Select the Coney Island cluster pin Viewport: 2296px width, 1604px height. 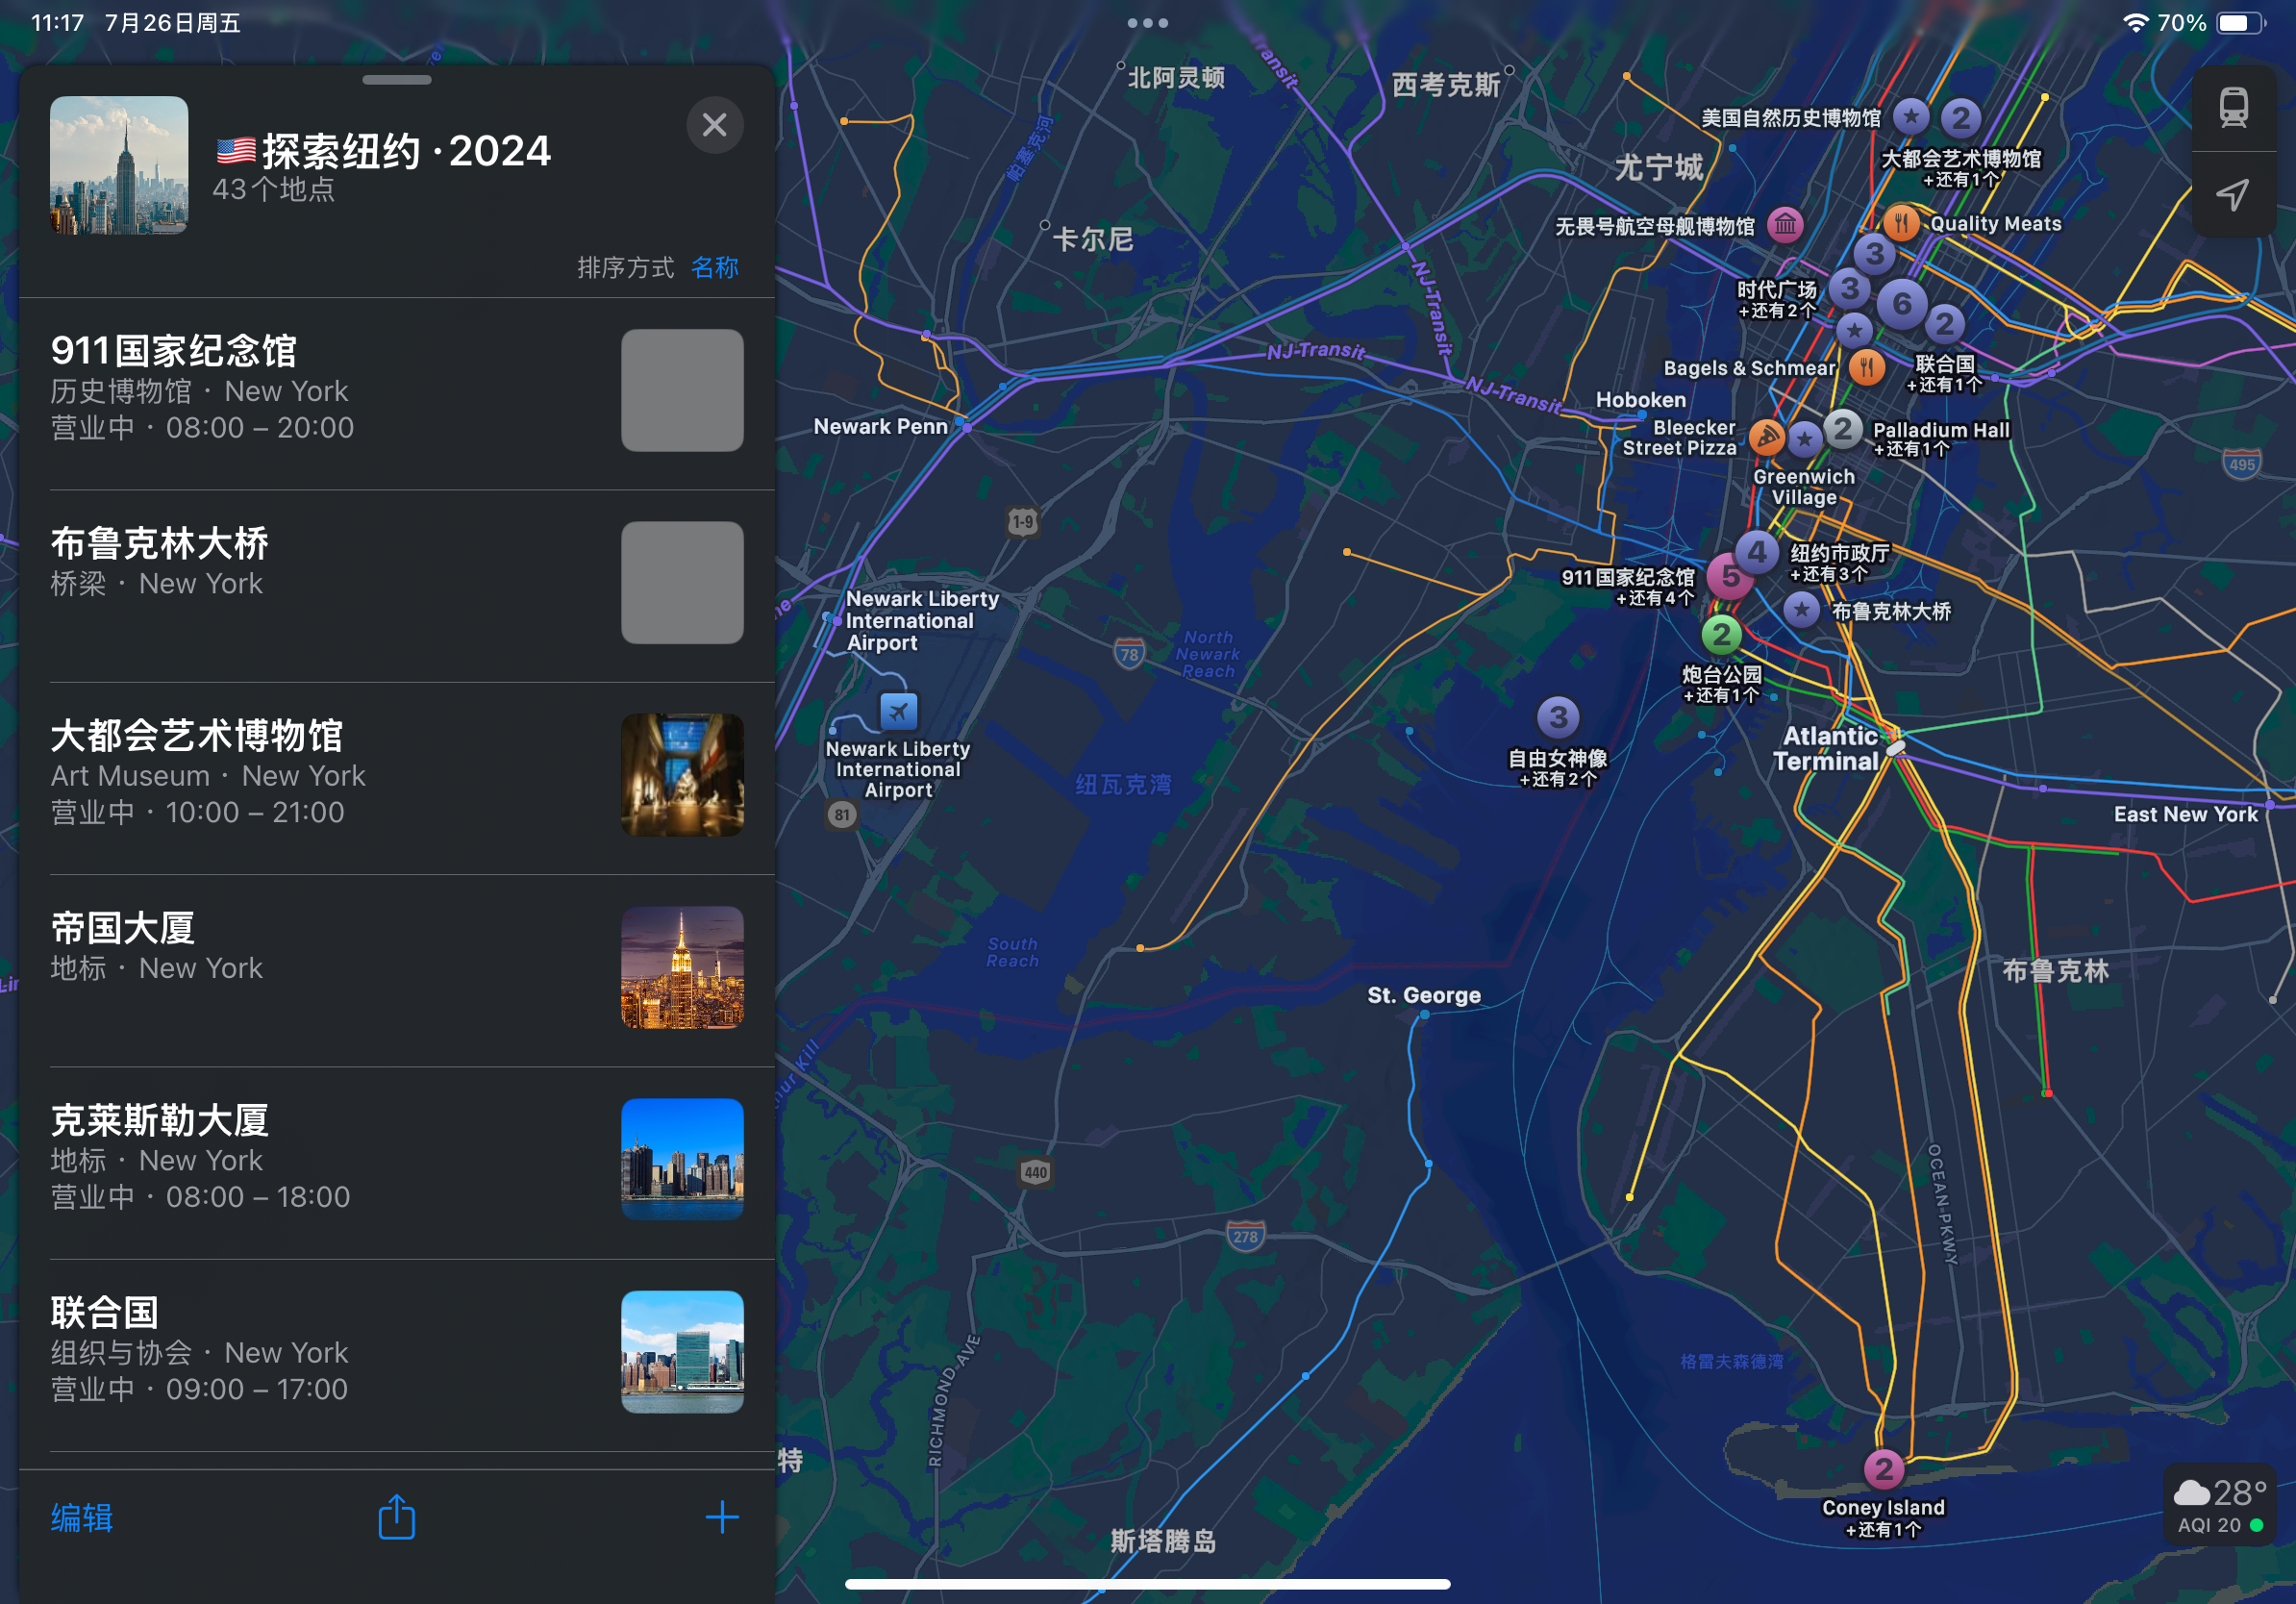[1884, 1469]
